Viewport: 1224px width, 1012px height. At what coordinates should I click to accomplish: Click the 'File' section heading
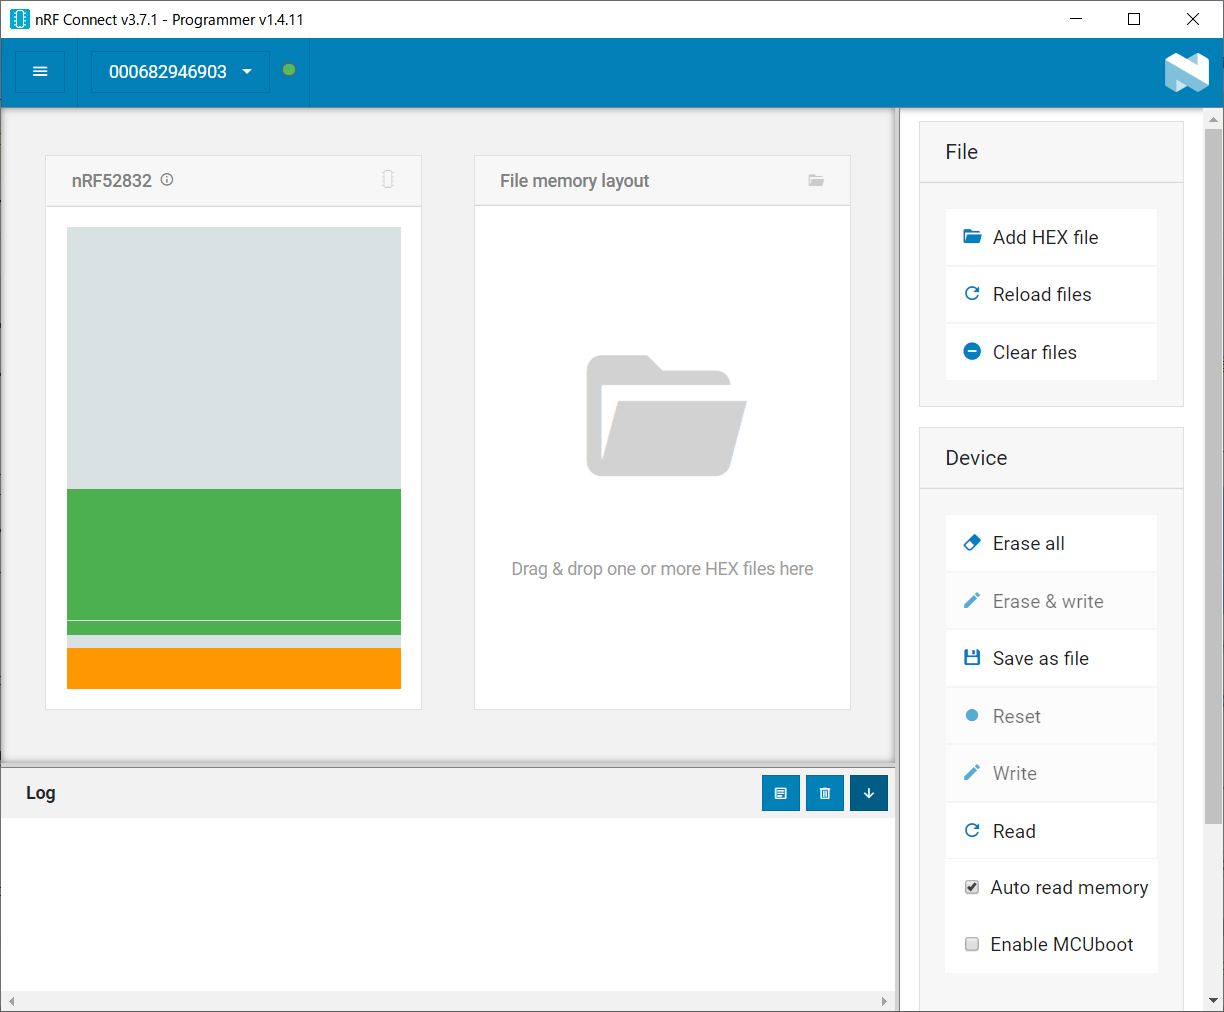point(961,152)
